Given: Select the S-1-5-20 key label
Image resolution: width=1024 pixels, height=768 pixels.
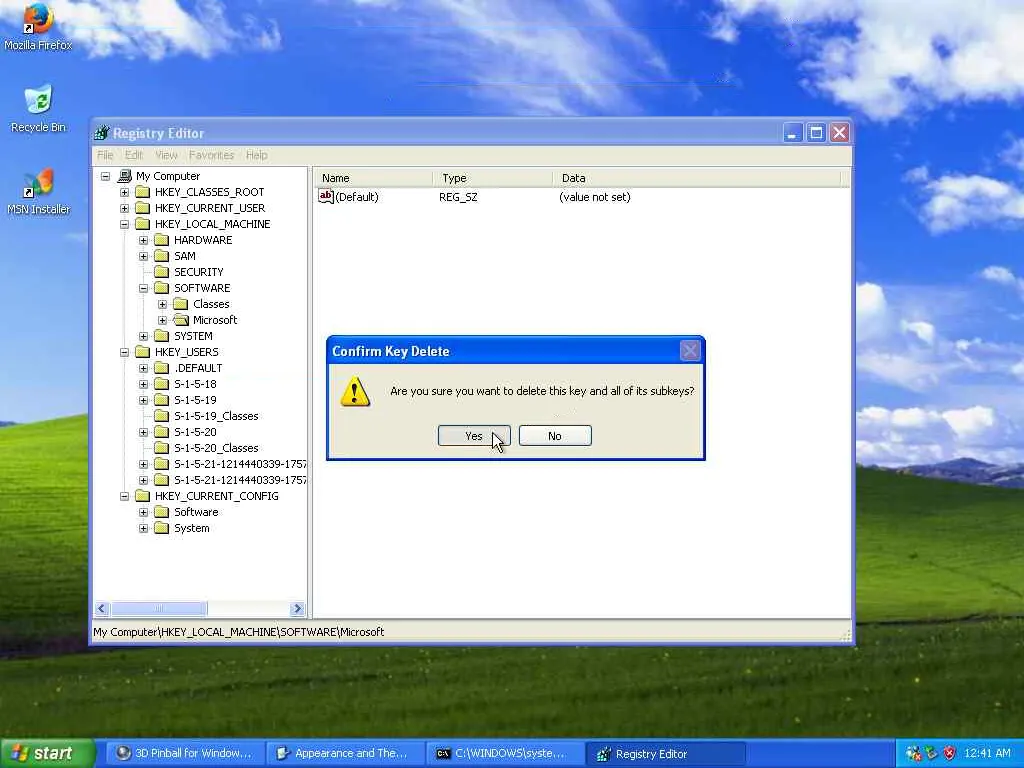Looking at the screenshot, I should pyautogui.click(x=195, y=432).
